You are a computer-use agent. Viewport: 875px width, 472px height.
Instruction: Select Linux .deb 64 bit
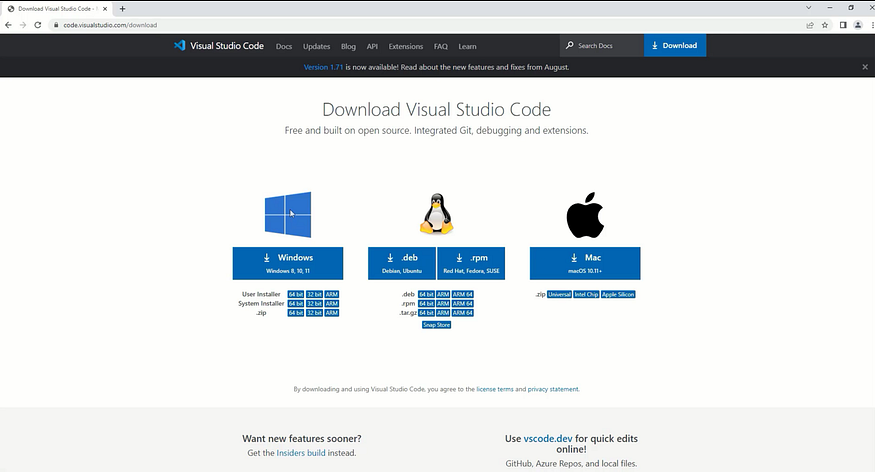click(x=426, y=294)
